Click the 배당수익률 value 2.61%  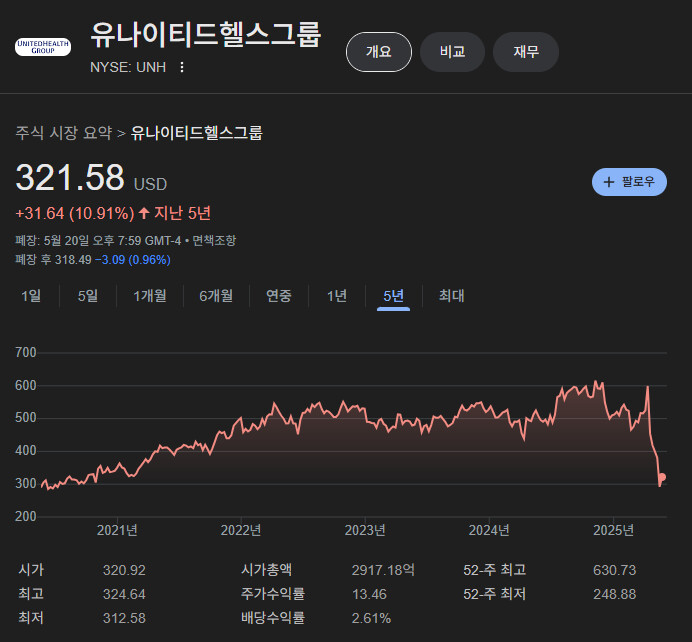pyautogui.click(x=371, y=618)
